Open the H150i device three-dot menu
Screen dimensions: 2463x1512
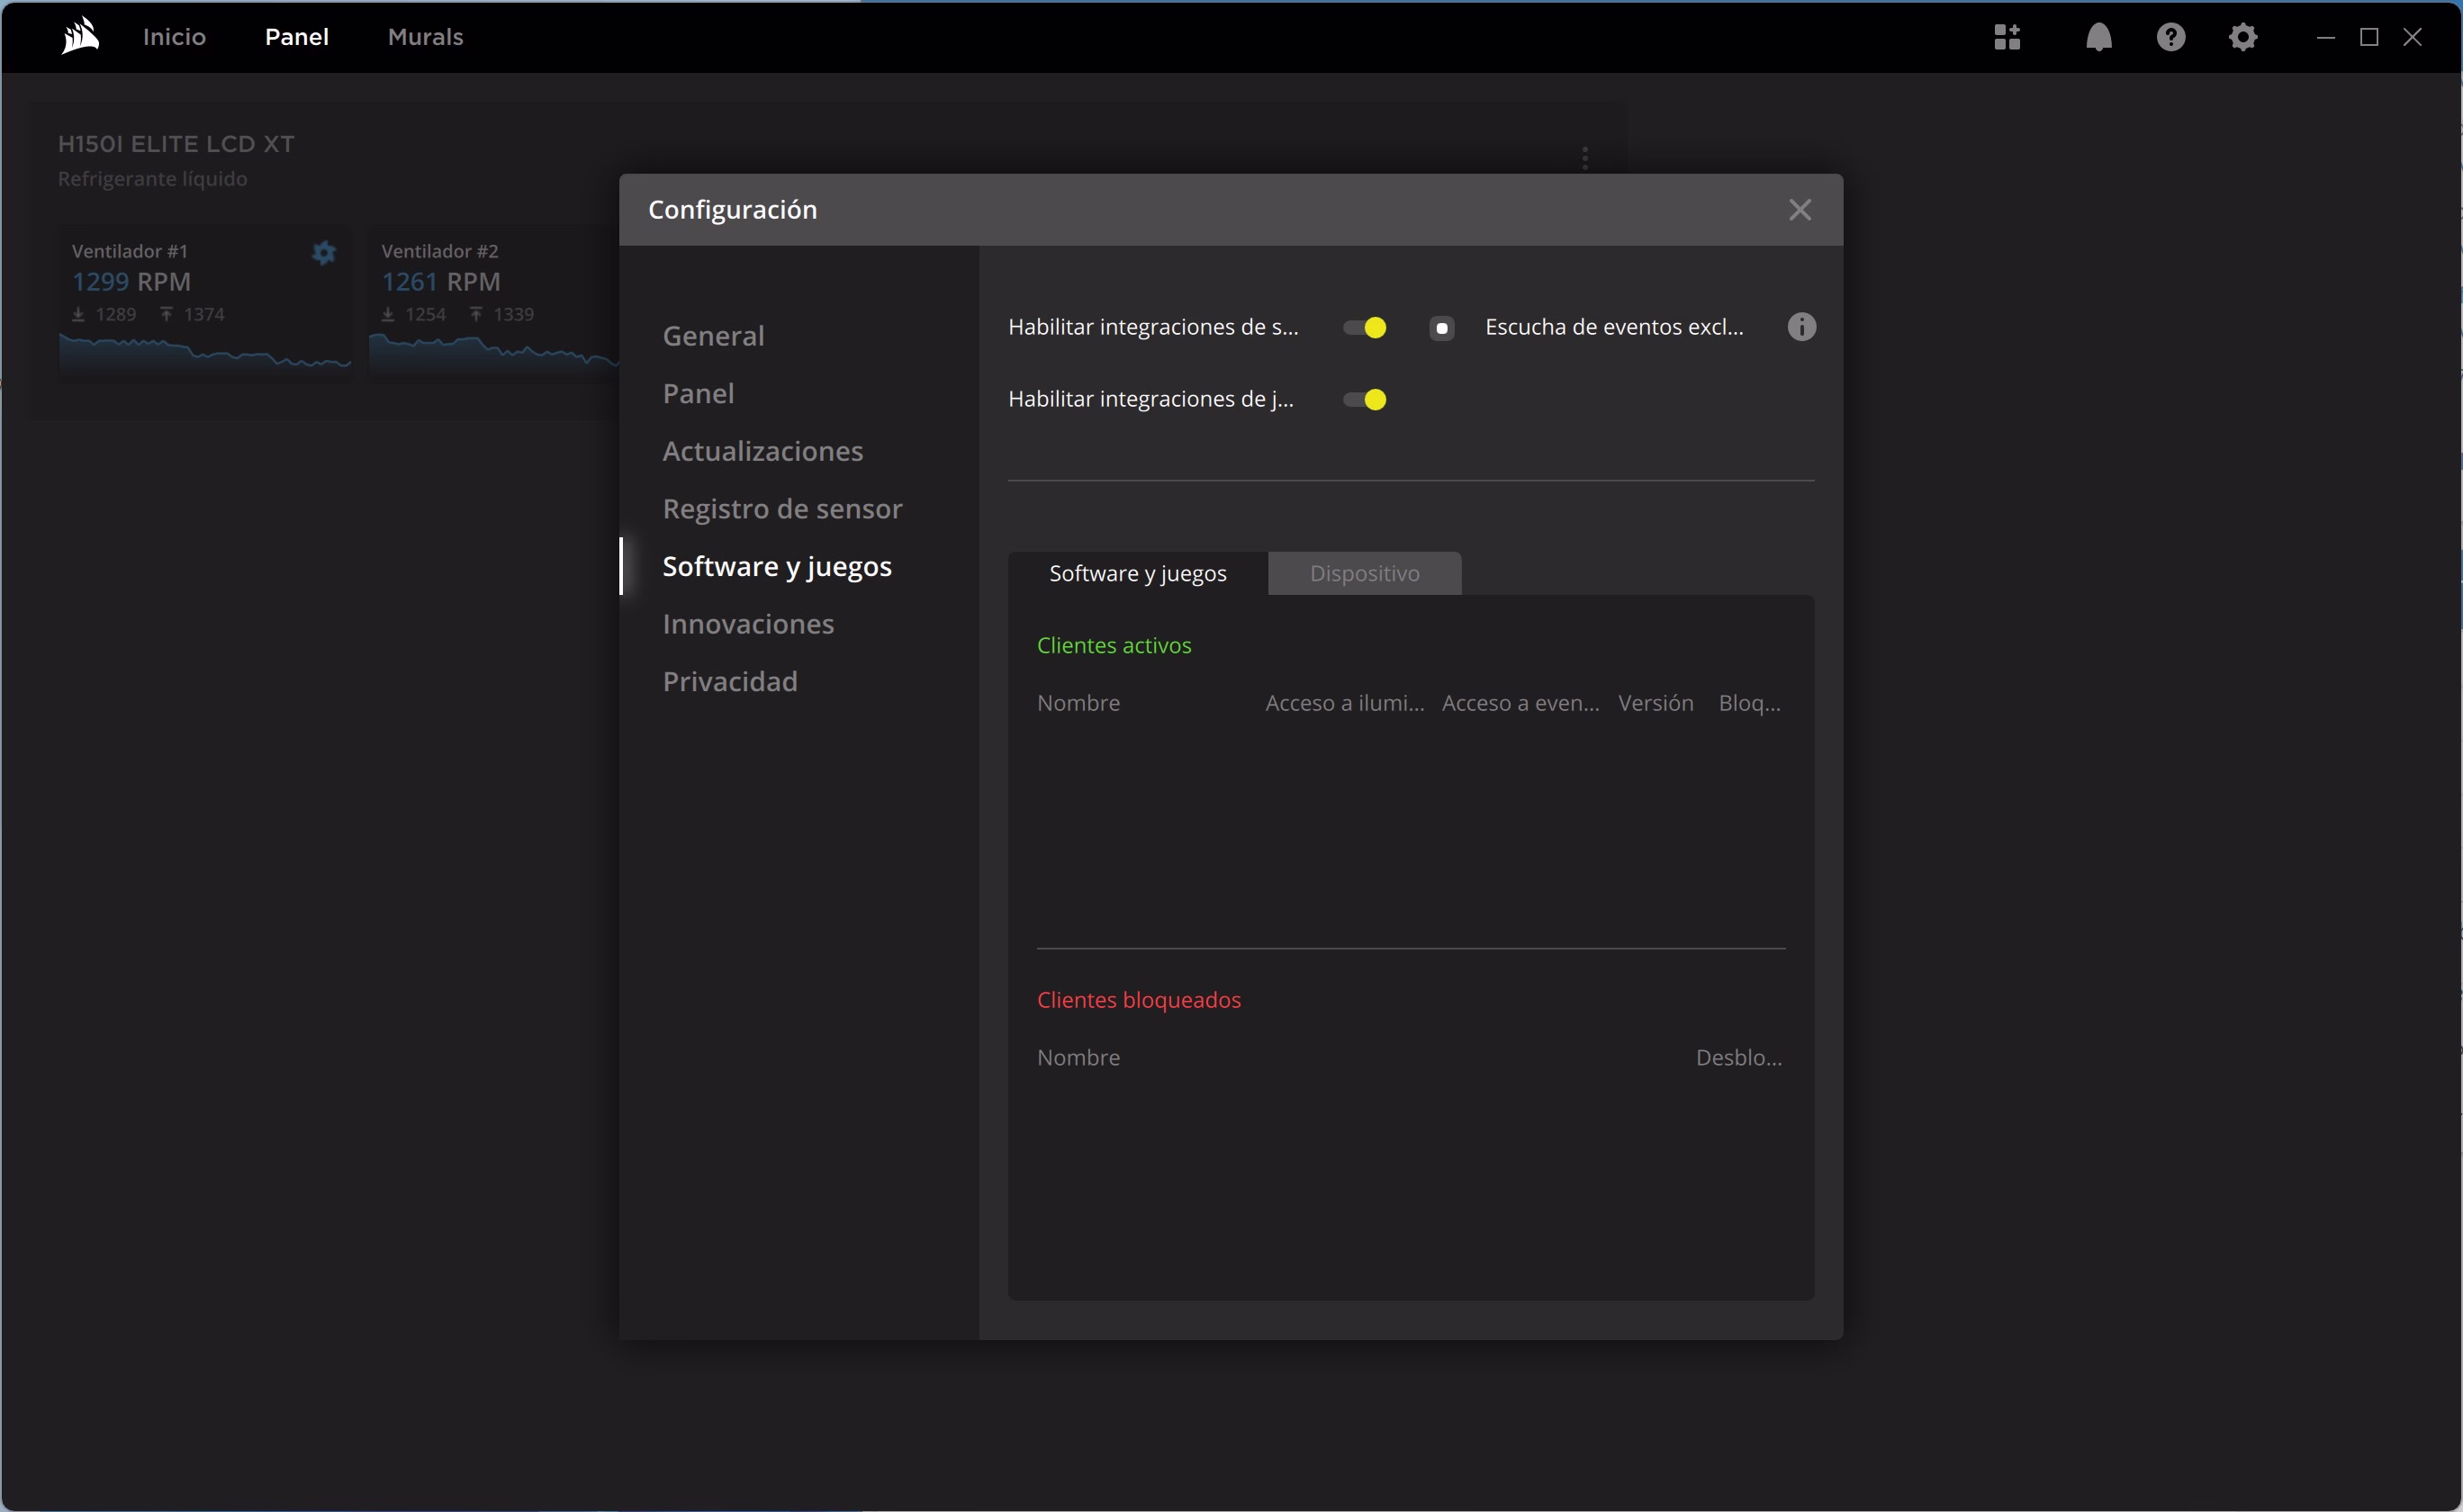[1585, 158]
